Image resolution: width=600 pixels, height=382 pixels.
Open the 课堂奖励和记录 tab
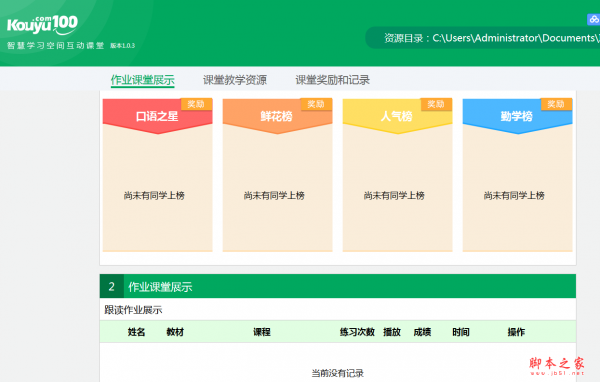(x=332, y=80)
